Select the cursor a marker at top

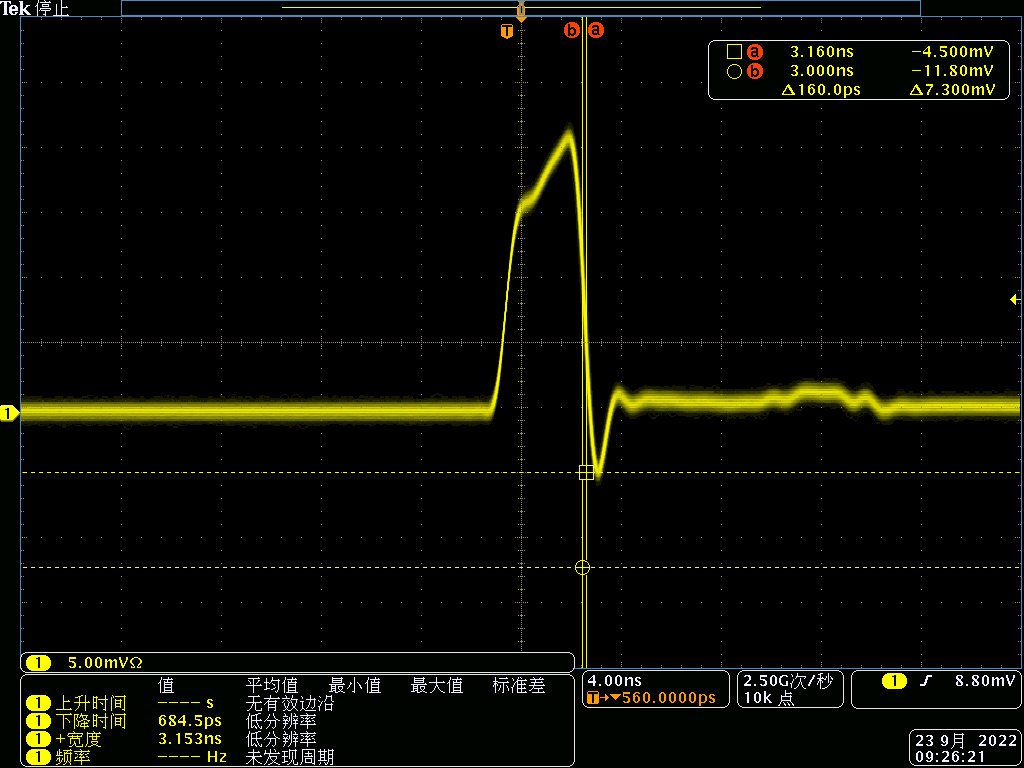[x=597, y=30]
